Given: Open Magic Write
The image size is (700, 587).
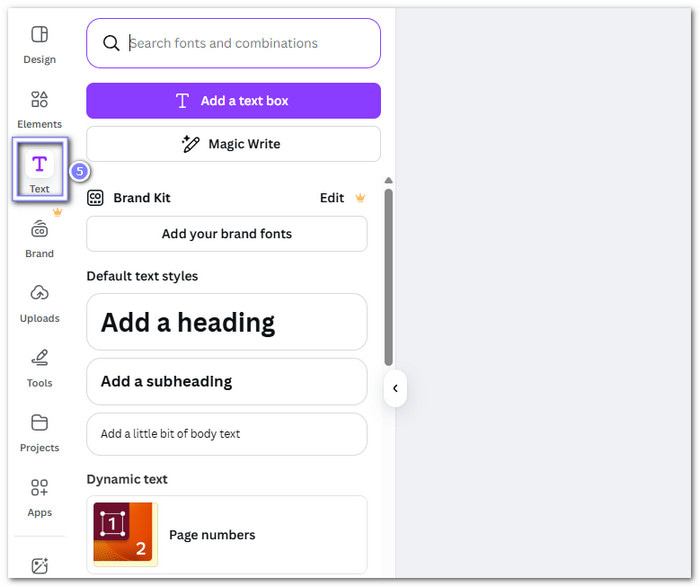Looking at the screenshot, I should [233, 144].
